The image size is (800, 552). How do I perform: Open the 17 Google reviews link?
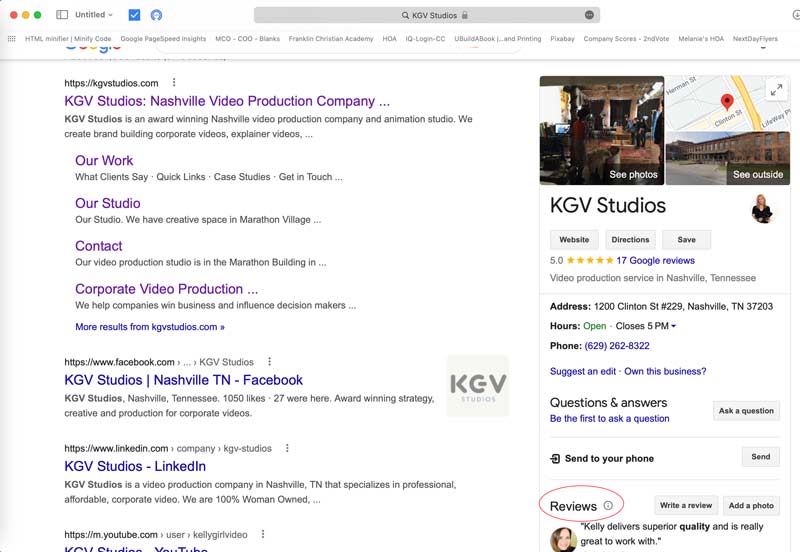[655, 260]
